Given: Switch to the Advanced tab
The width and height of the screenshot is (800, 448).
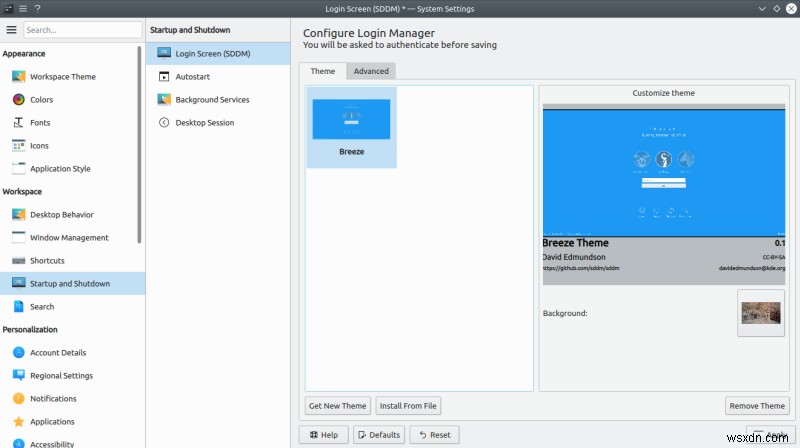Looking at the screenshot, I should tap(371, 71).
